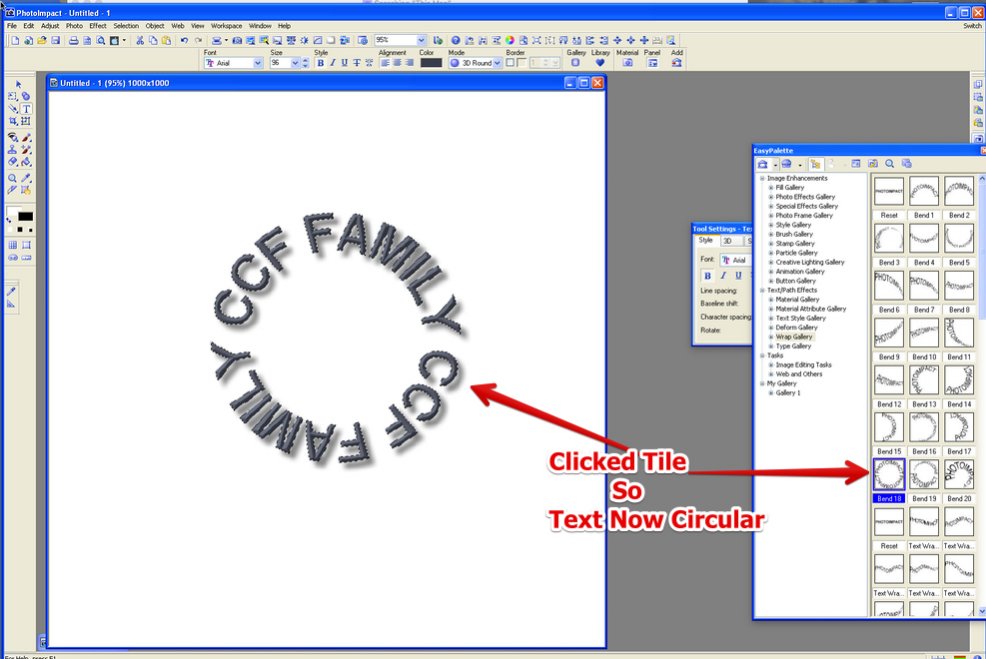Select the Zoom magnifier tool in toolbox
This screenshot has width=986, height=659.
tap(13, 178)
